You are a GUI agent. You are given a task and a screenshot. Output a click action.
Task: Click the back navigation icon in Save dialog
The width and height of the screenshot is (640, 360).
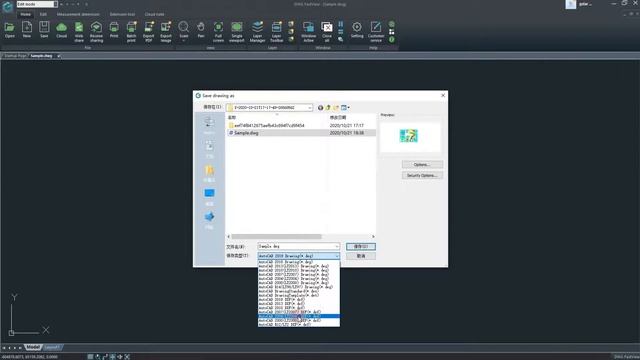click(320, 108)
